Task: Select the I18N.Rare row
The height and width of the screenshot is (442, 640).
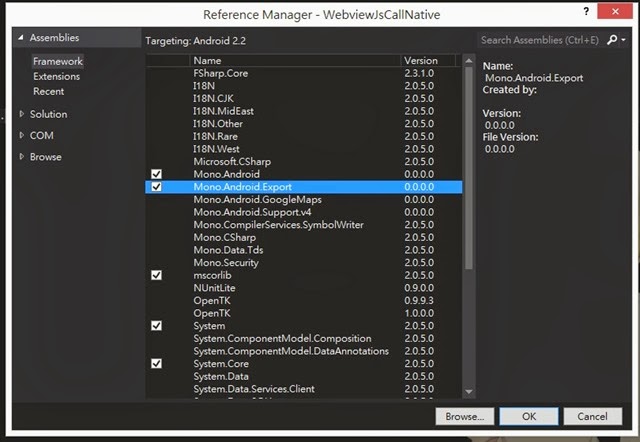Action: tap(304, 137)
